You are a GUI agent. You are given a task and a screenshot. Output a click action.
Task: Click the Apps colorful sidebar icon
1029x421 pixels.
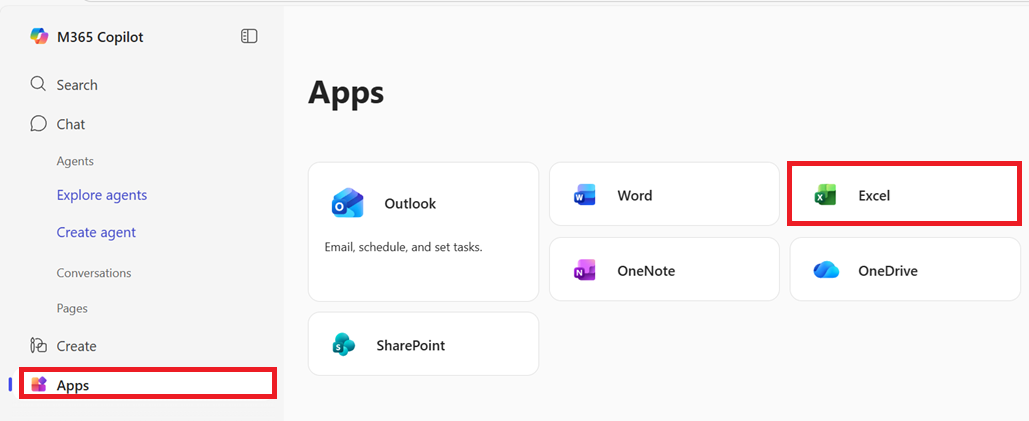pos(39,384)
